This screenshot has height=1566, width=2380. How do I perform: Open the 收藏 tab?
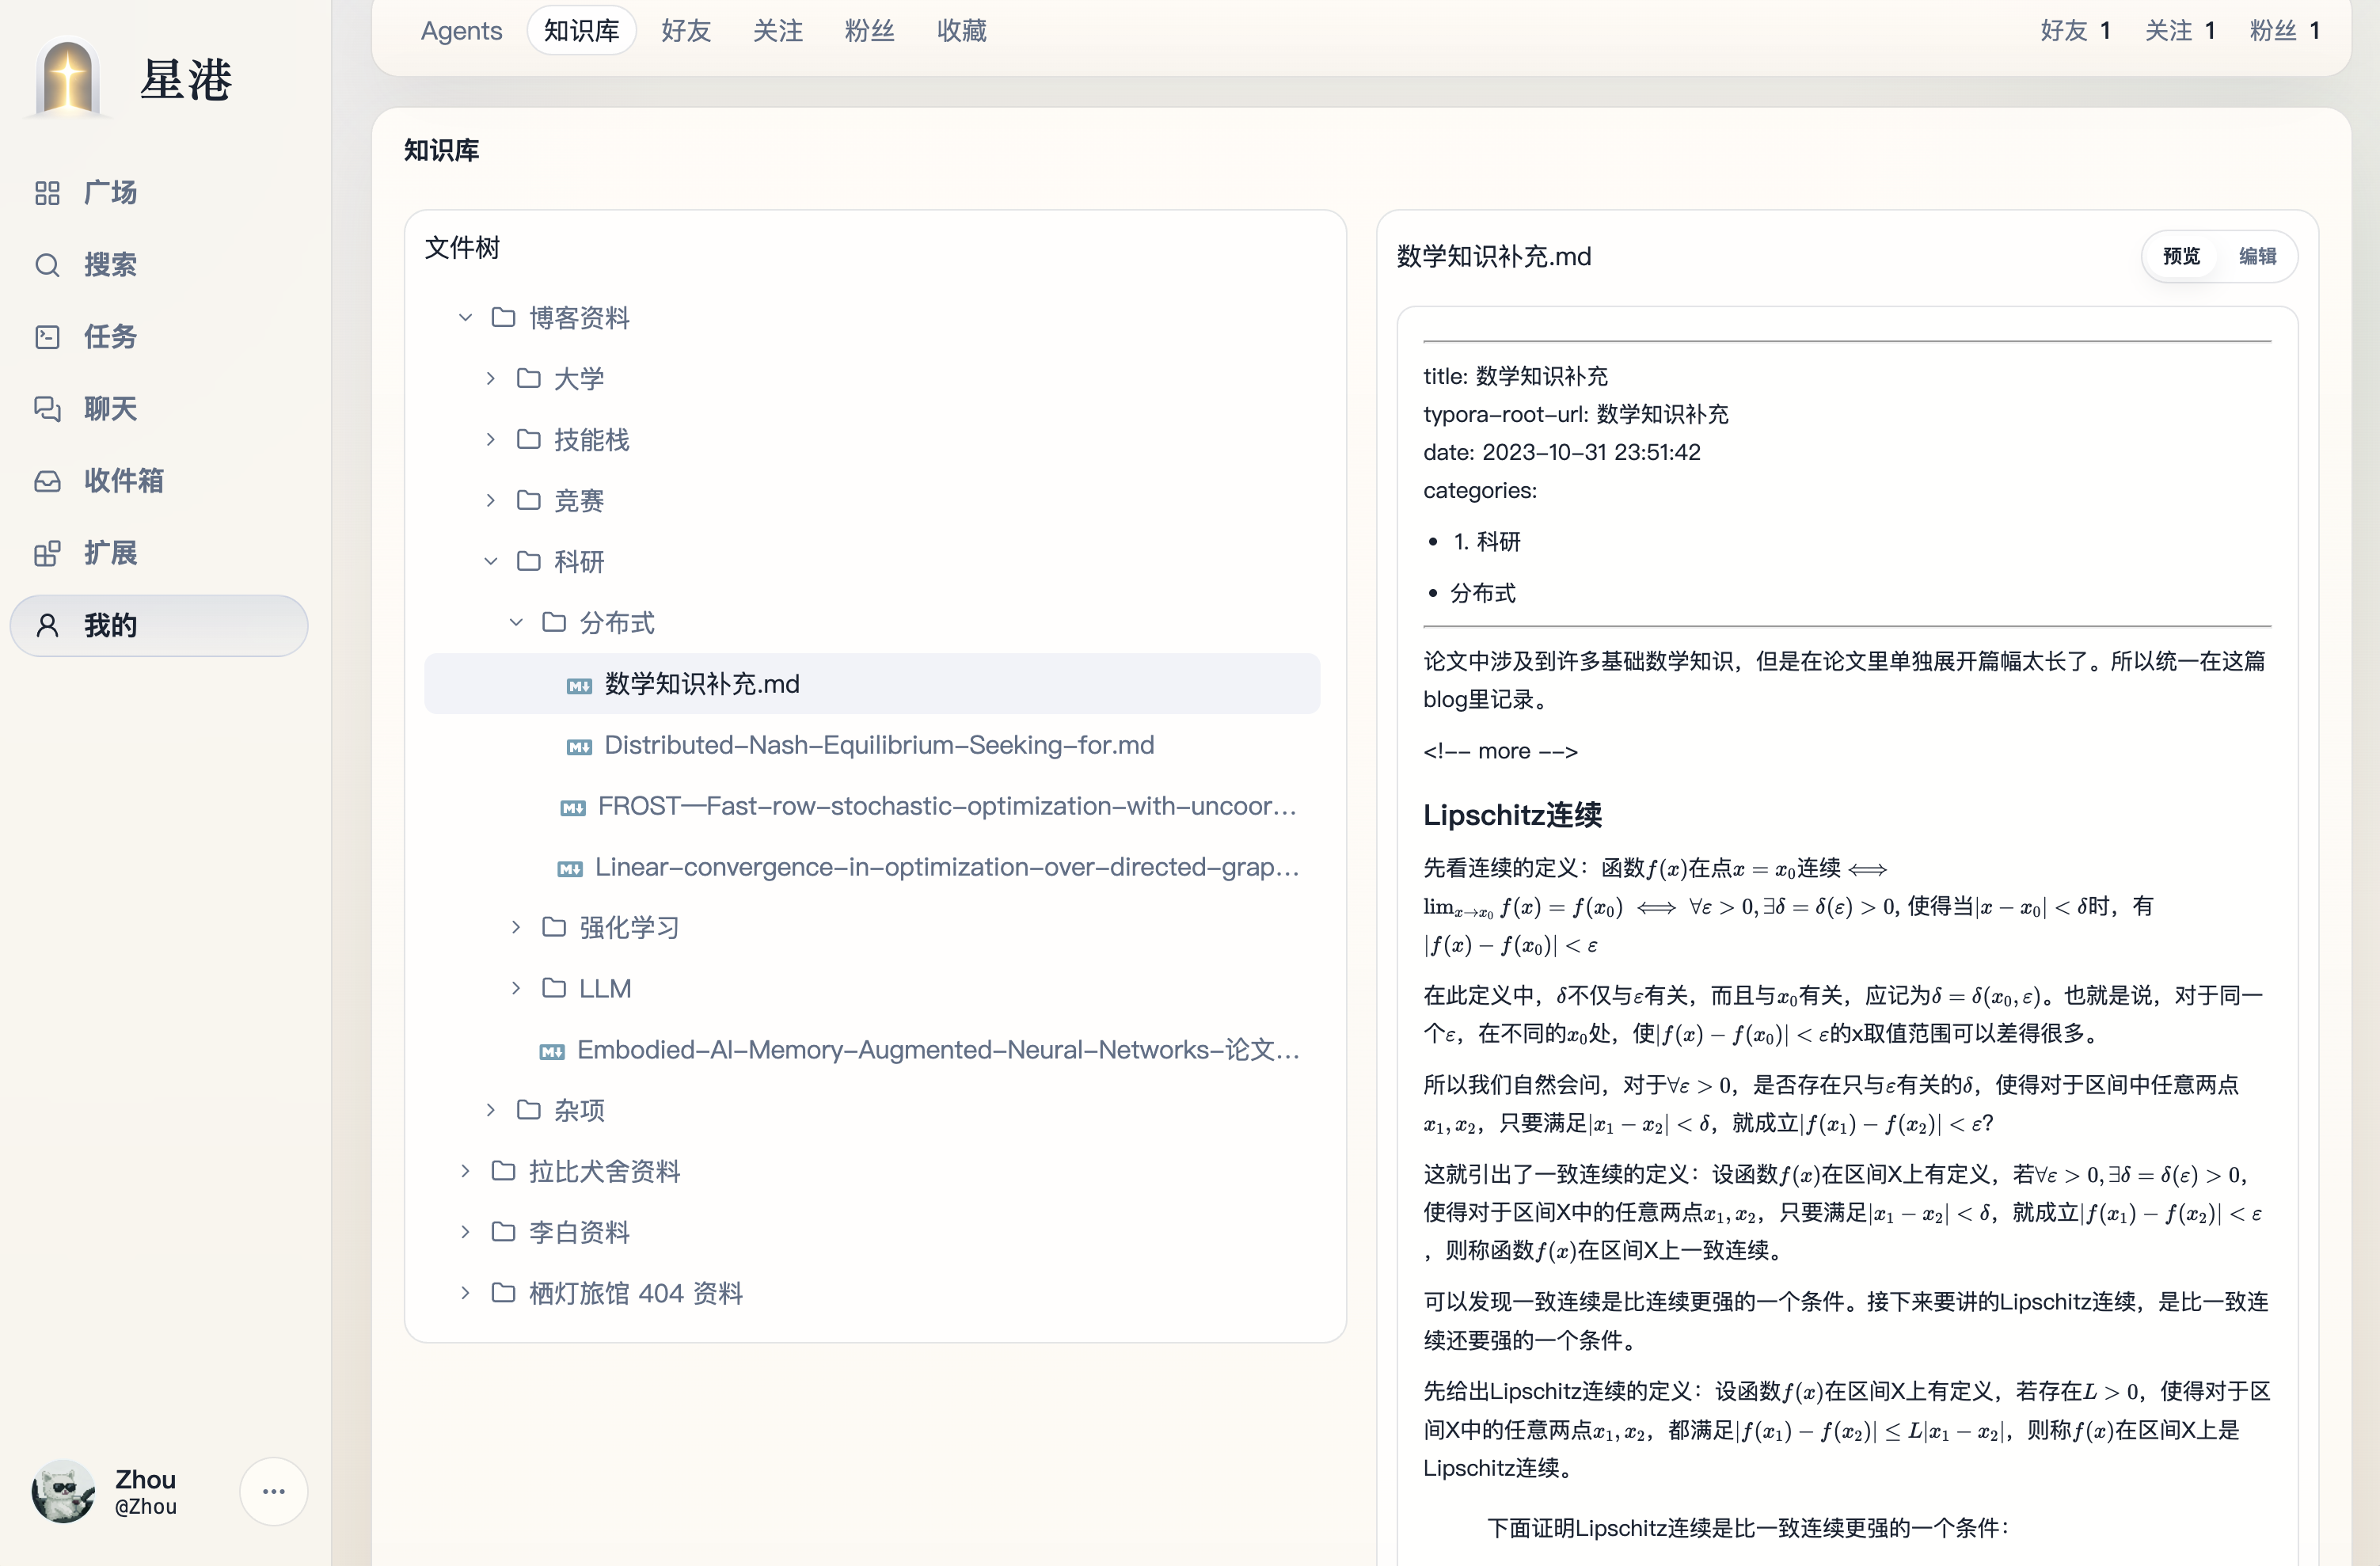[960, 30]
